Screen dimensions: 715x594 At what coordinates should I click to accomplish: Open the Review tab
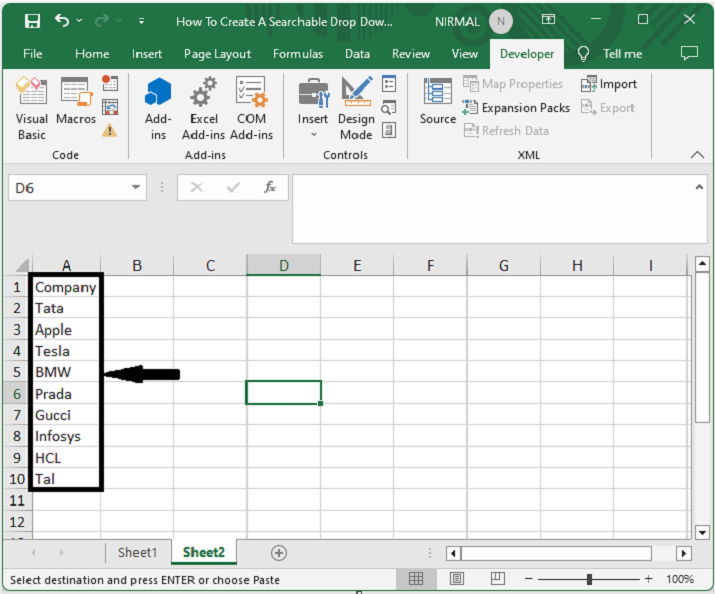[x=411, y=54]
